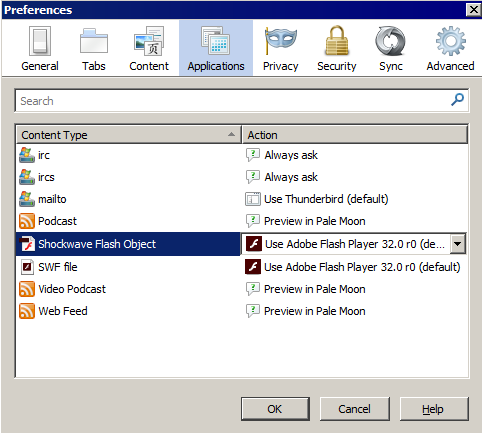Click inside the Search field
Screen dimensions: 482x433
point(233,101)
